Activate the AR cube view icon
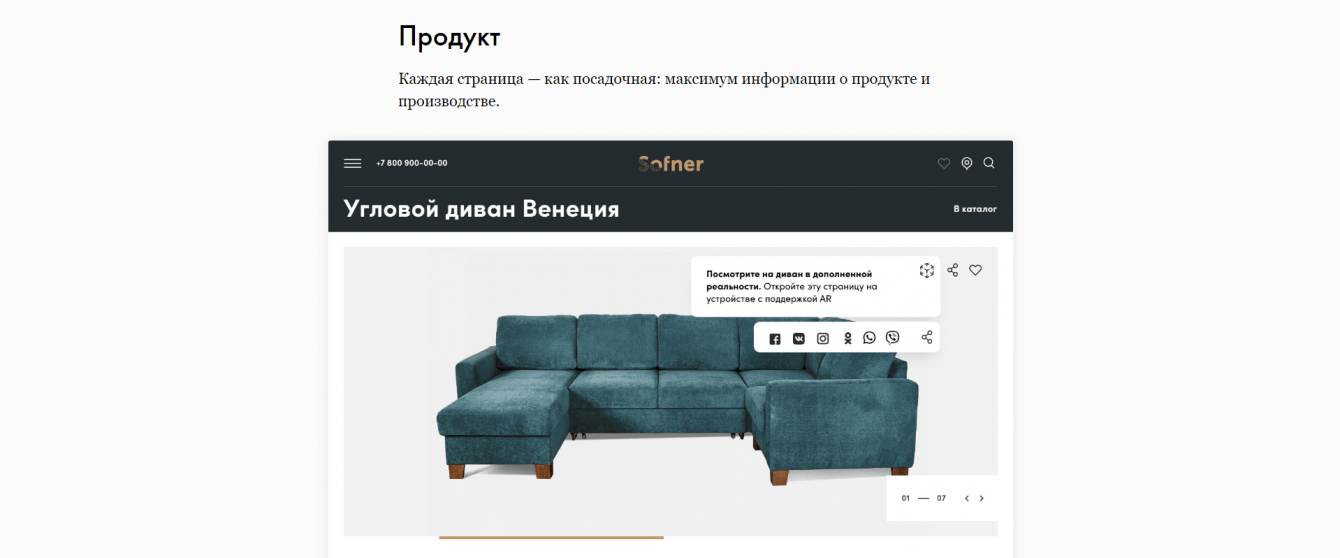This screenshot has height=558, width=1340. pyautogui.click(x=927, y=270)
